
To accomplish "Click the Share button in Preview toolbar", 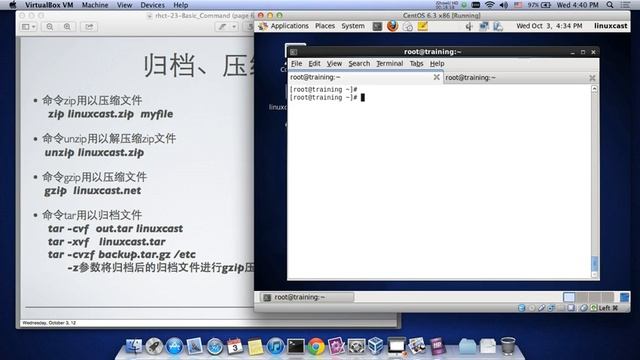I will click(89, 27).
